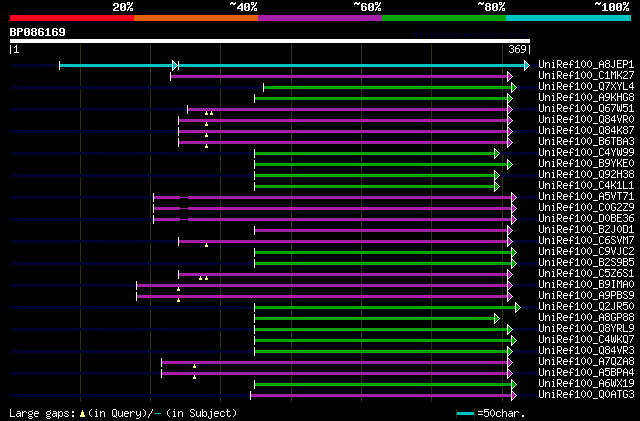Select the UniRef100_Q92H38 entry
The width and height of the screenshot is (640, 421).
click(586, 175)
